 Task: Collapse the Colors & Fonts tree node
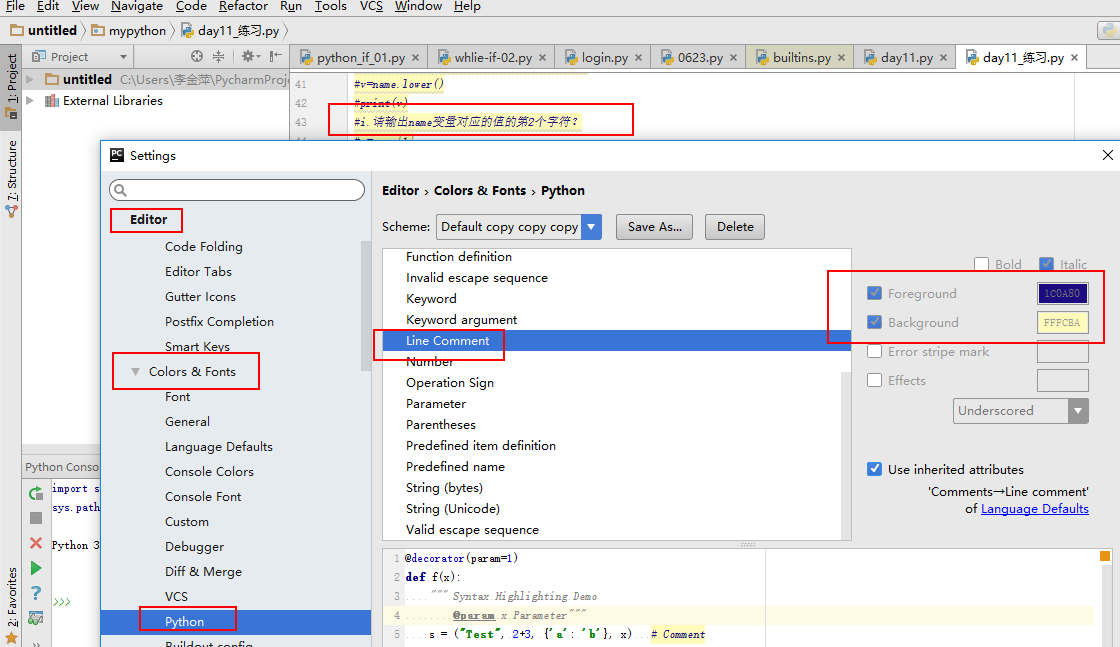click(x=135, y=371)
